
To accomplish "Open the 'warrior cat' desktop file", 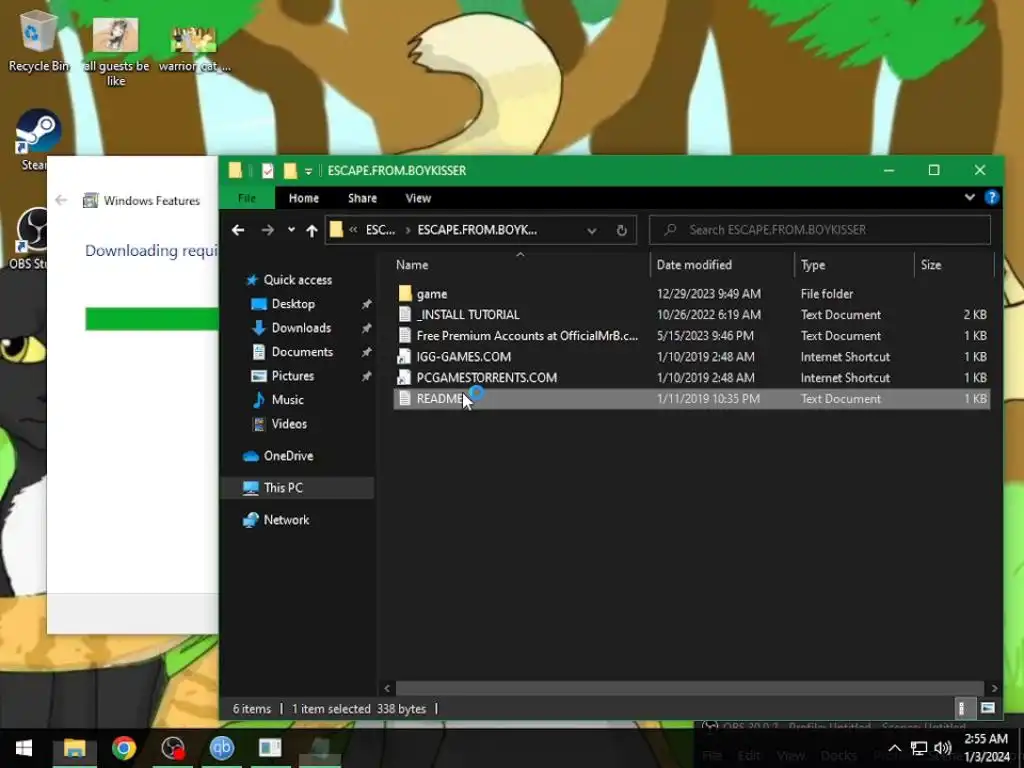I will point(194,49).
